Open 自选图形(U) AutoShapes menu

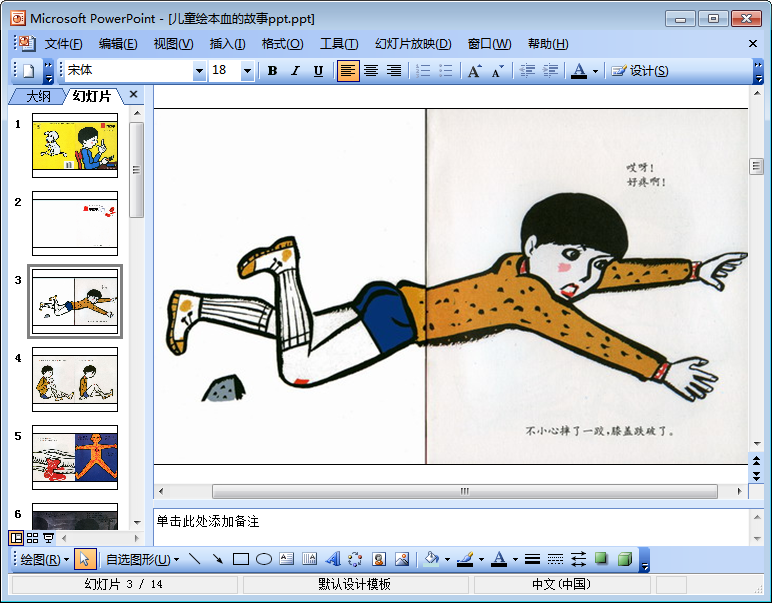(142, 560)
